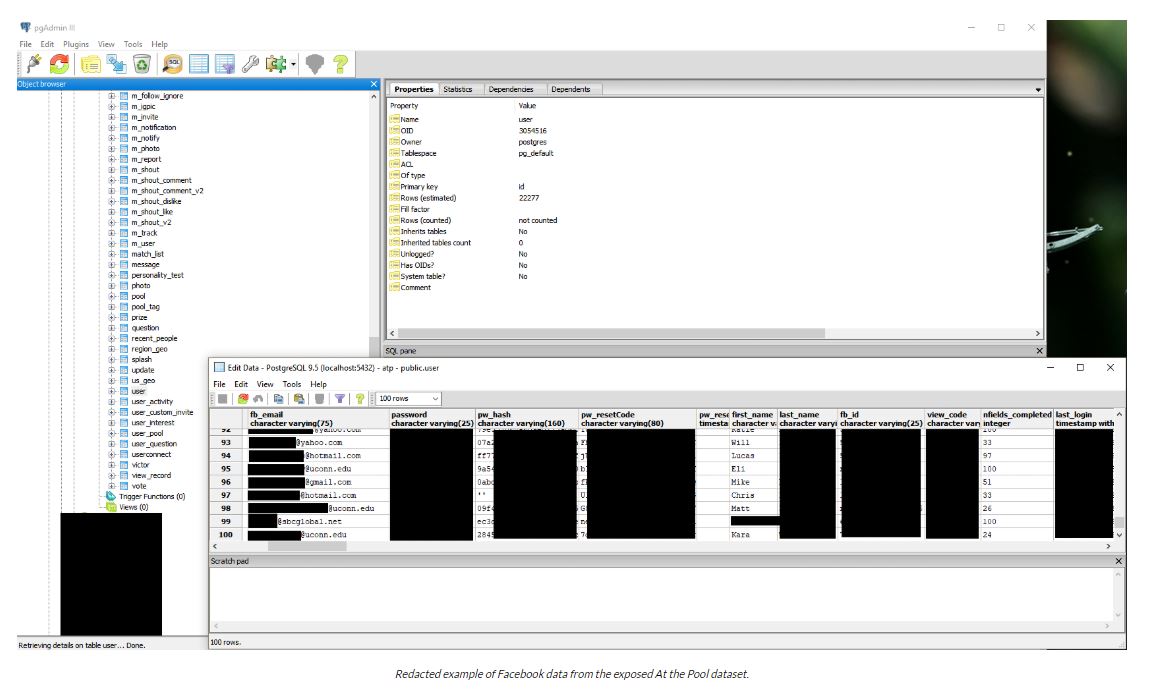
Task: Select the personality_test table in the tree
Action: coord(157,275)
